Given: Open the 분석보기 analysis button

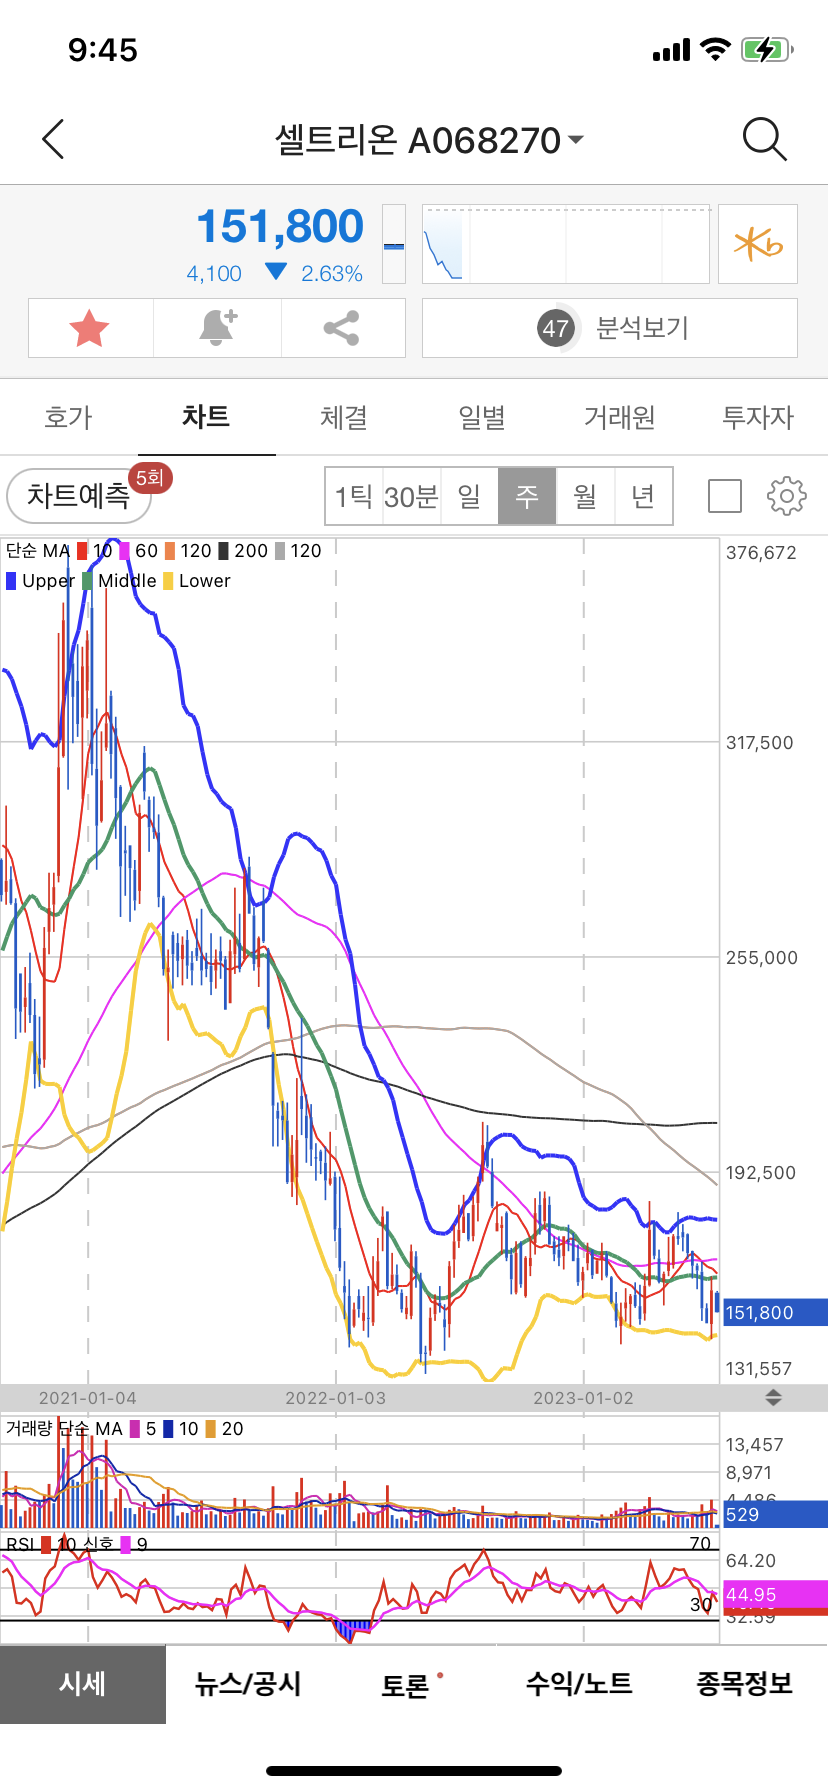Looking at the screenshot, I should point(610,328).
